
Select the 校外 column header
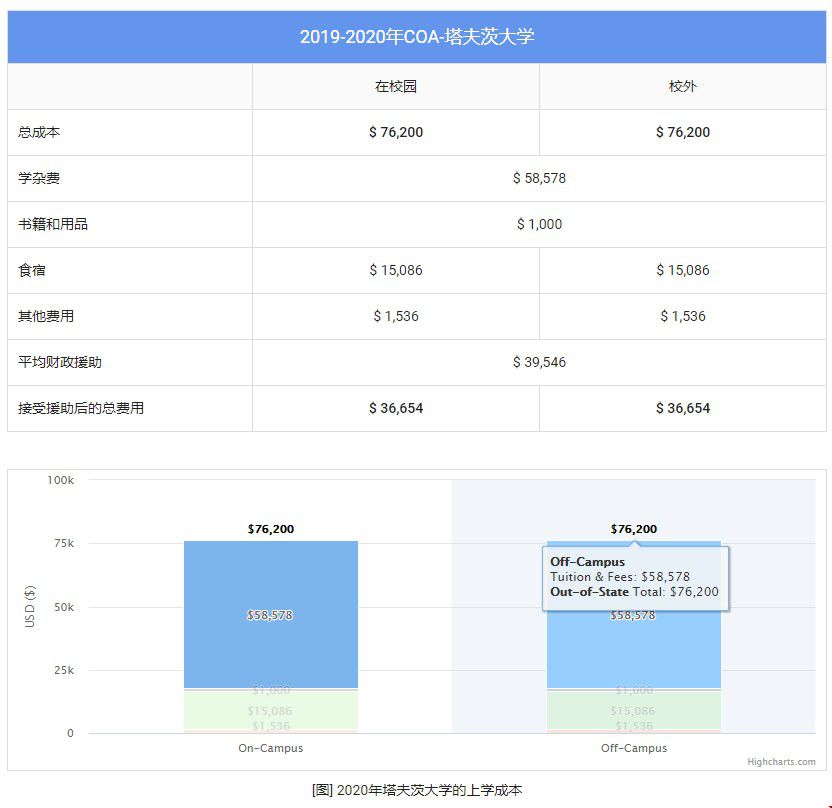coord(682,86)
